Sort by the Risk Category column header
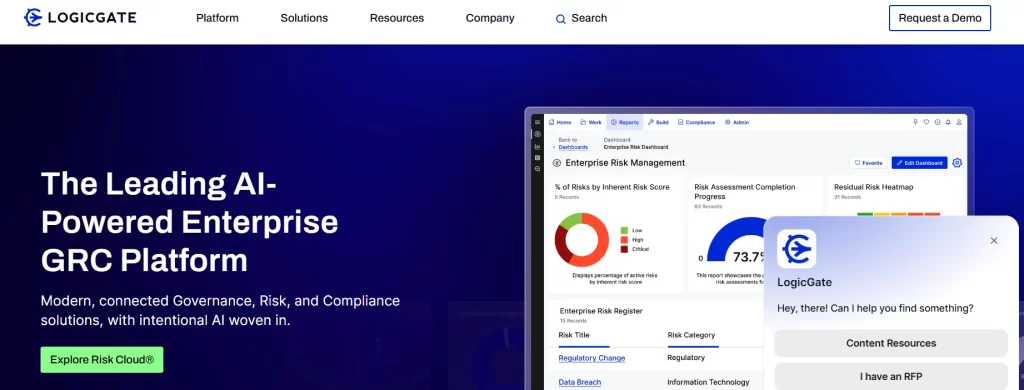The image size is (1024, 390). 691,335
